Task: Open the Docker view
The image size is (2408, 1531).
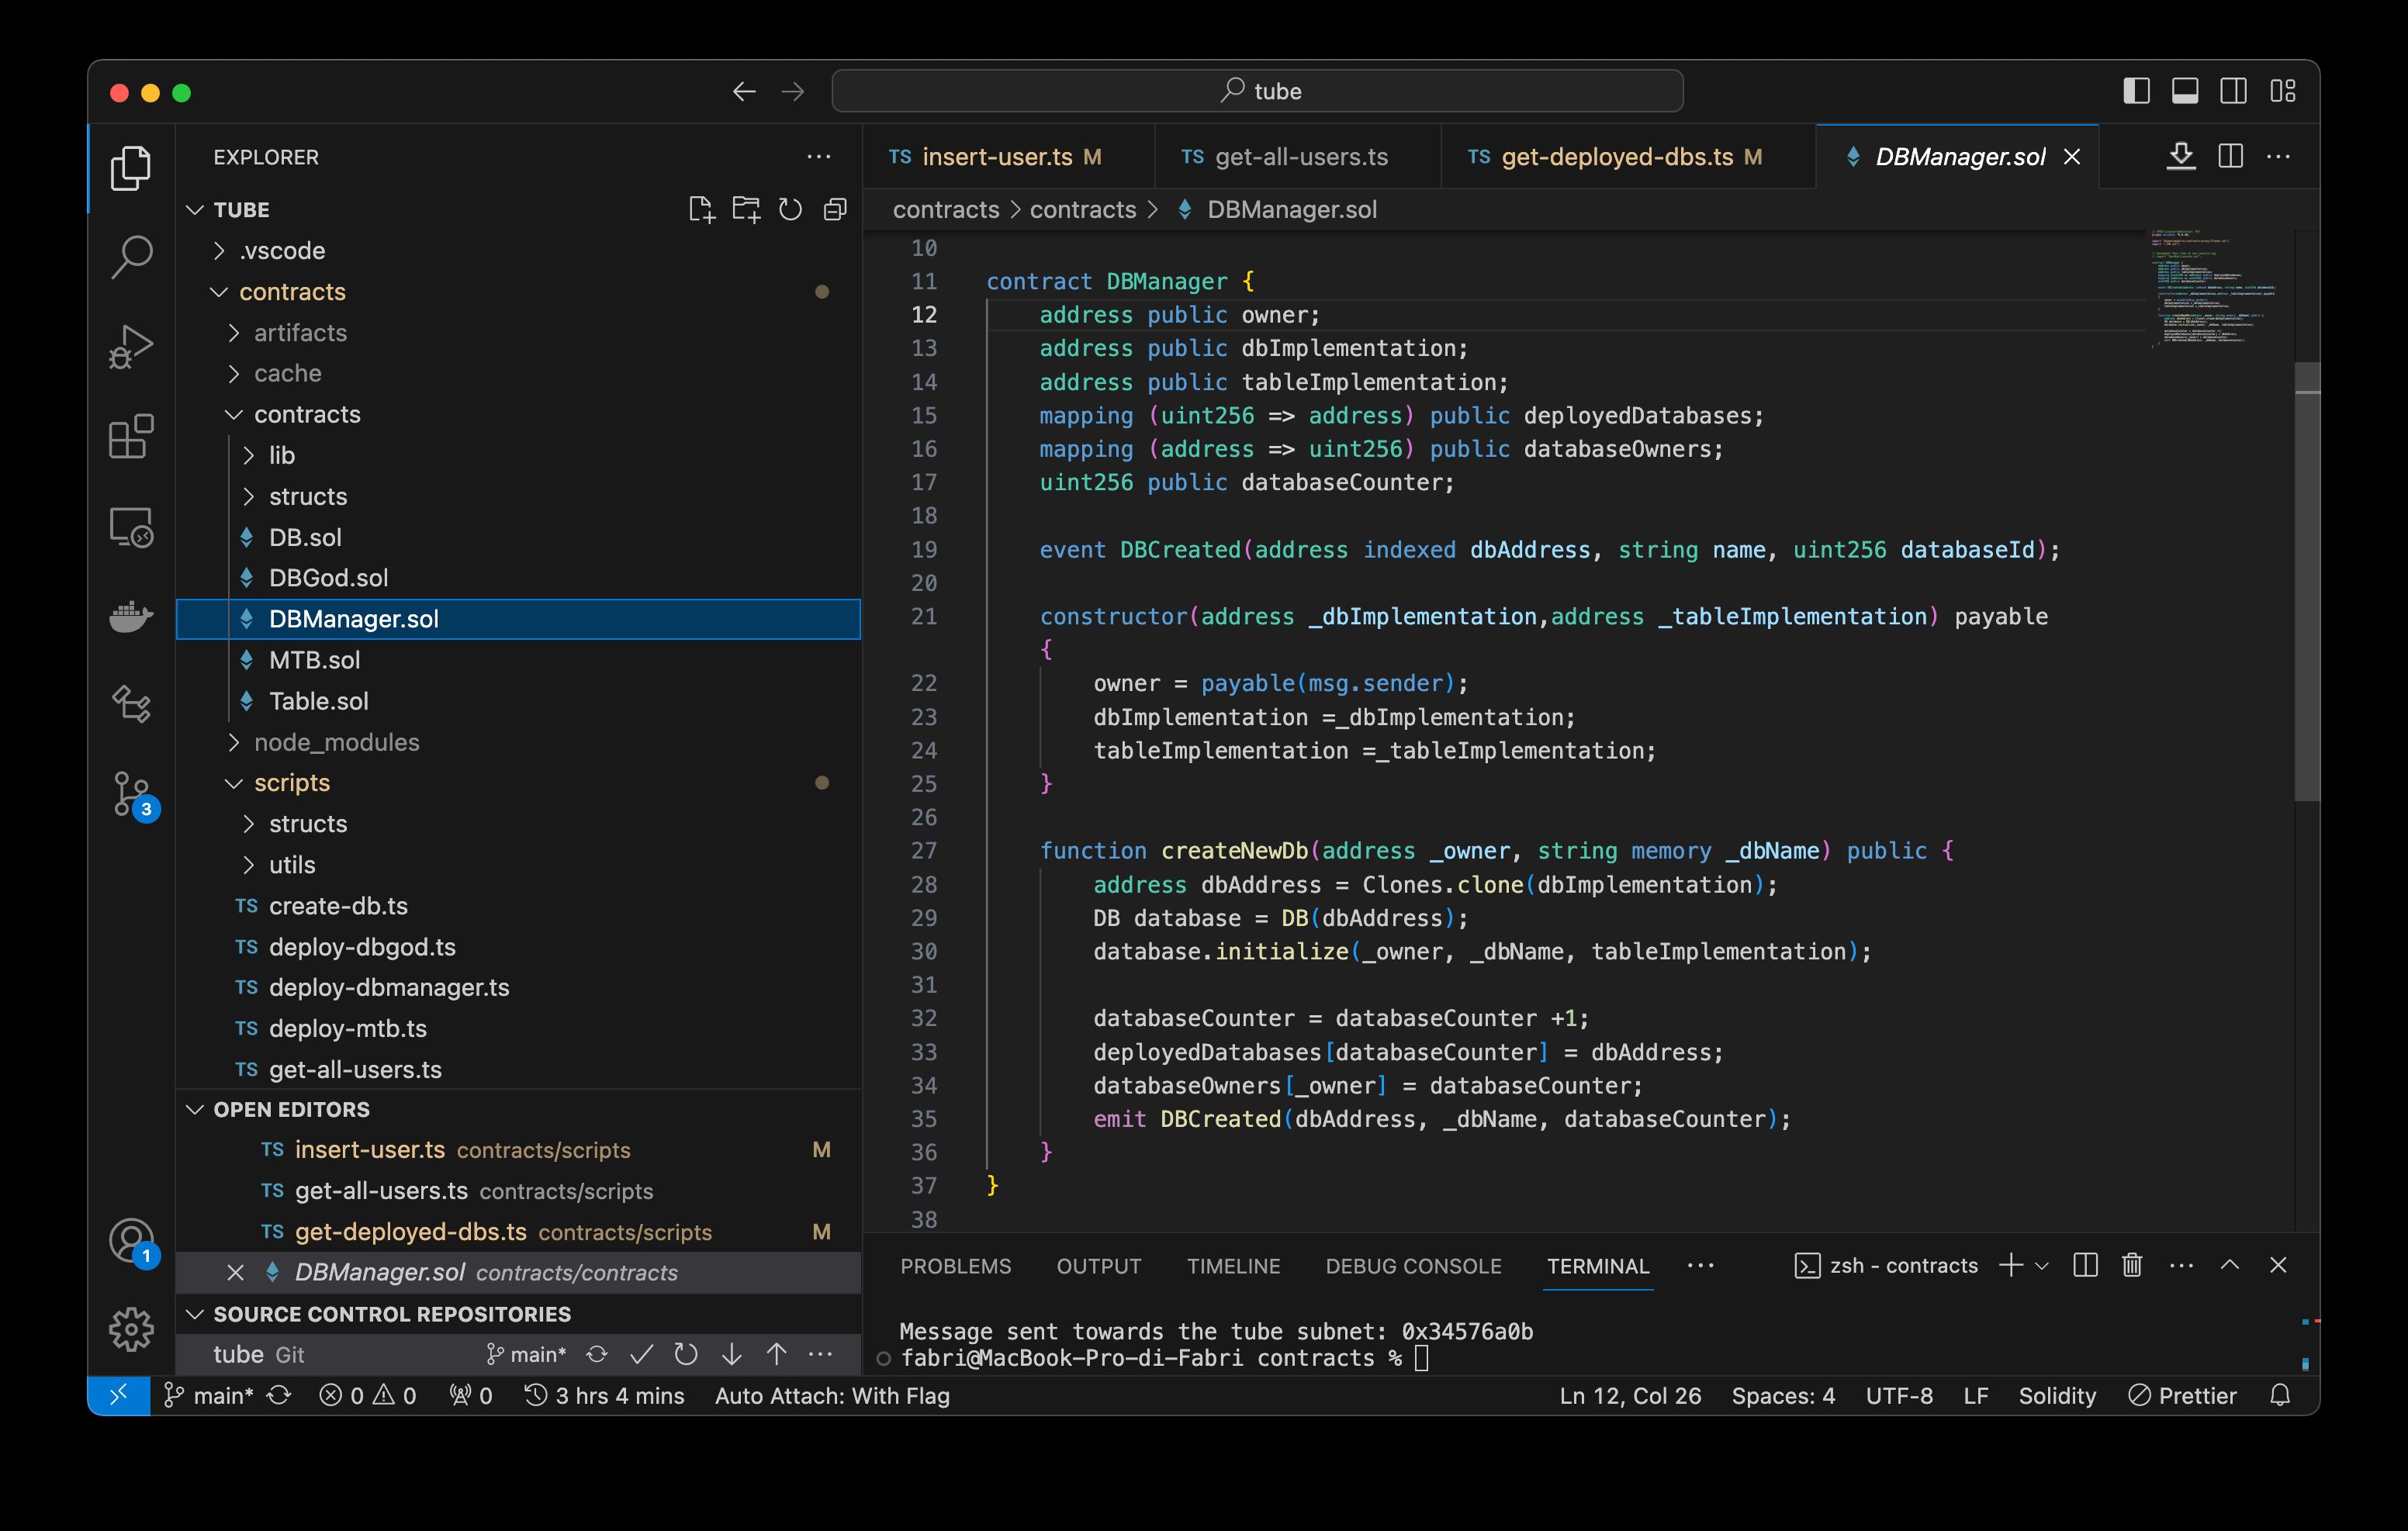Action: click(x=131, y=616)
